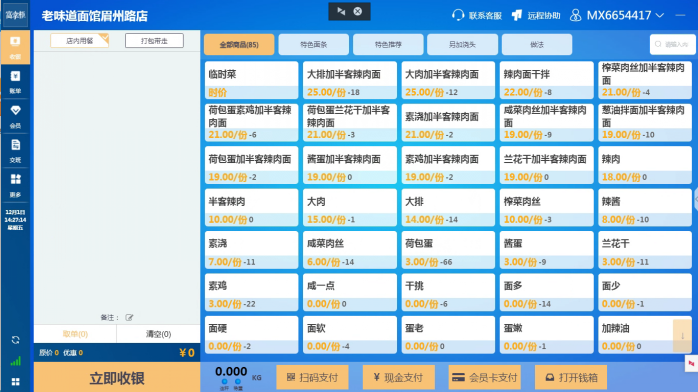Expand the MX6654417 account dropdown

660,15
